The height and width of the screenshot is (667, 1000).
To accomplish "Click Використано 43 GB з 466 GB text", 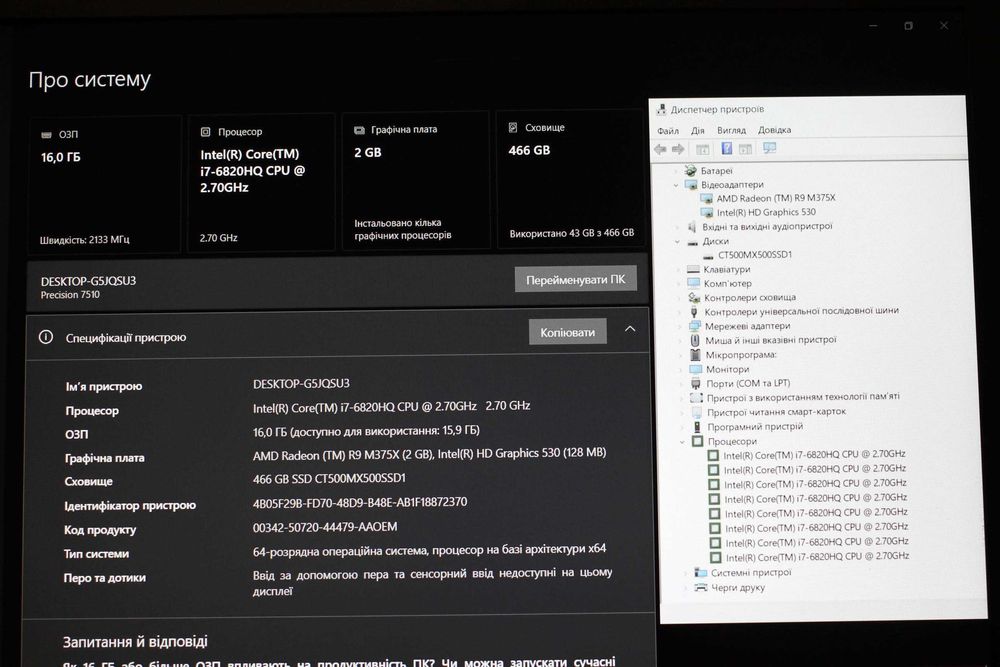I will (x=571, y=233).
